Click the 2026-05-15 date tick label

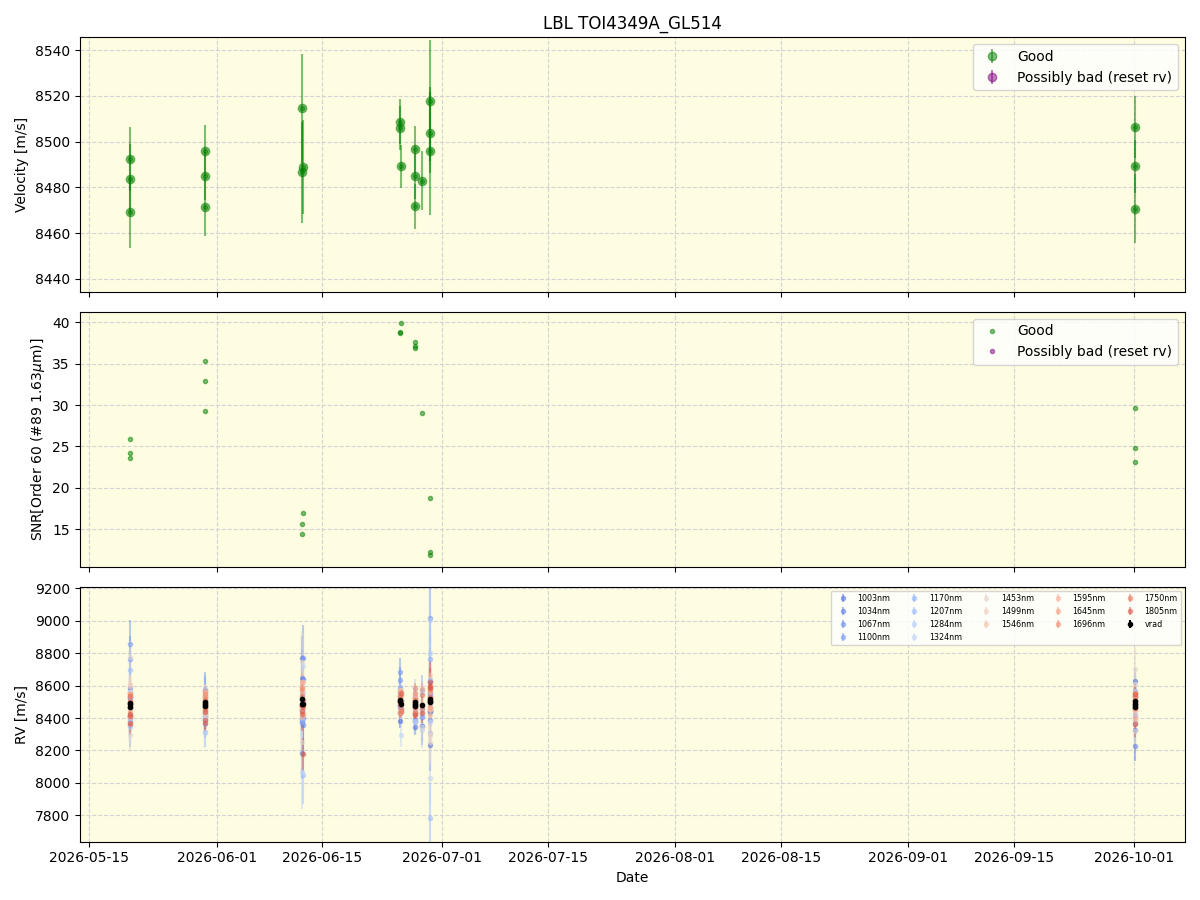[x=90, y=857]
